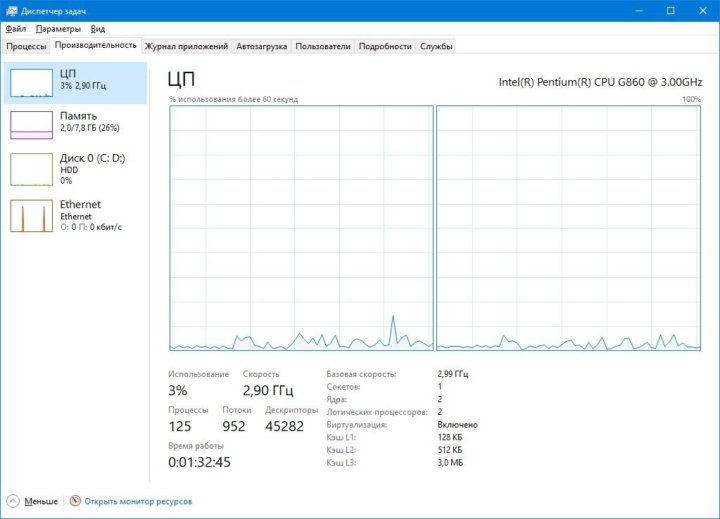
Task: Open the Вид menu
Action: coord(98,29)
